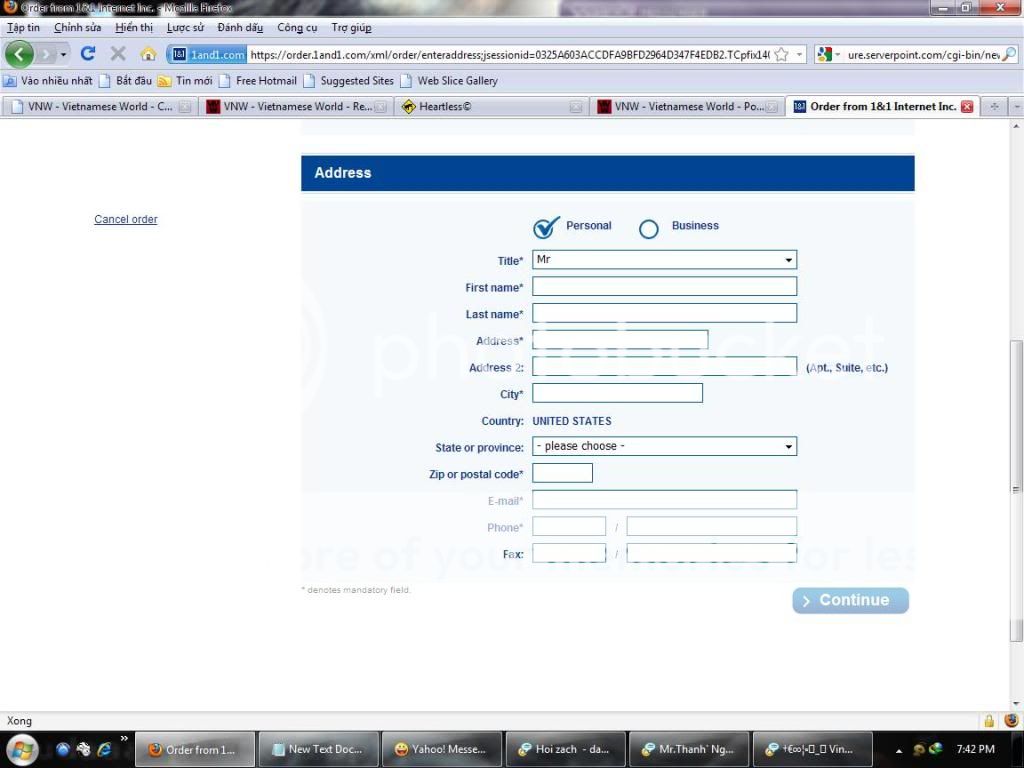This screenshot has width=1024, height=768.
Task: Bookmark this page with the star icon
Action: click(781, 55)
